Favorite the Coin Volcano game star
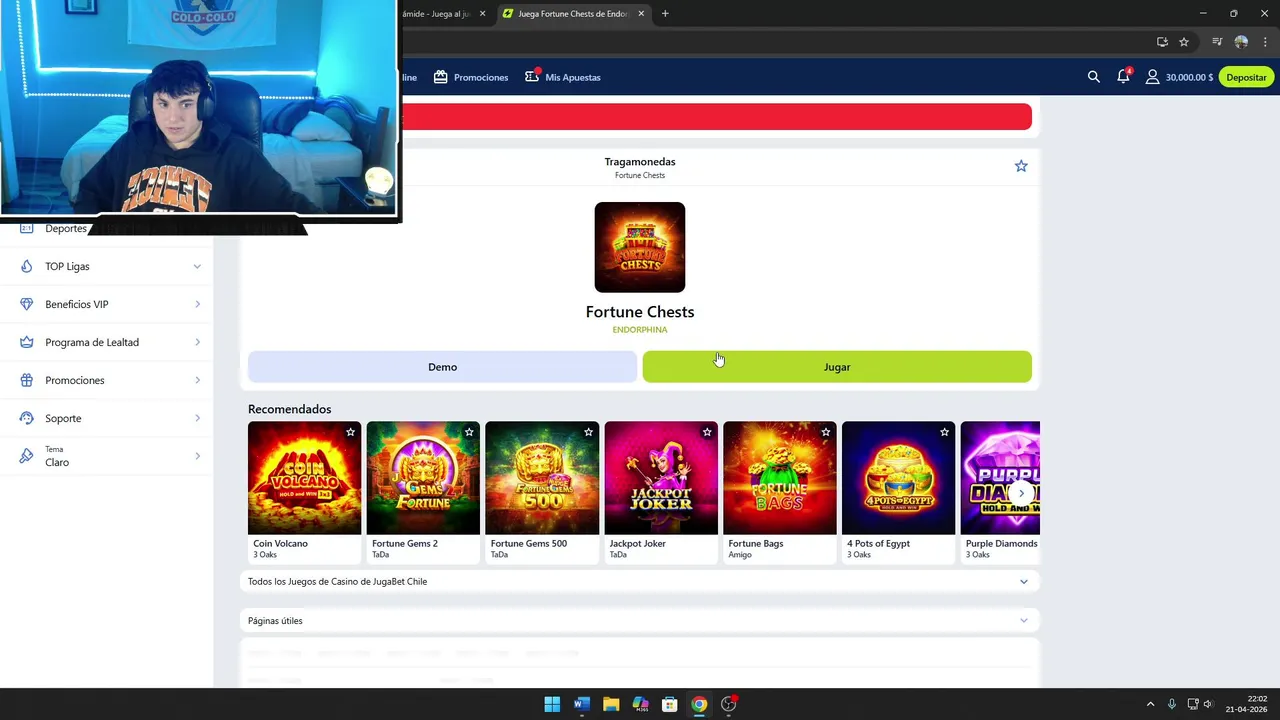 [x=350, y=432]
